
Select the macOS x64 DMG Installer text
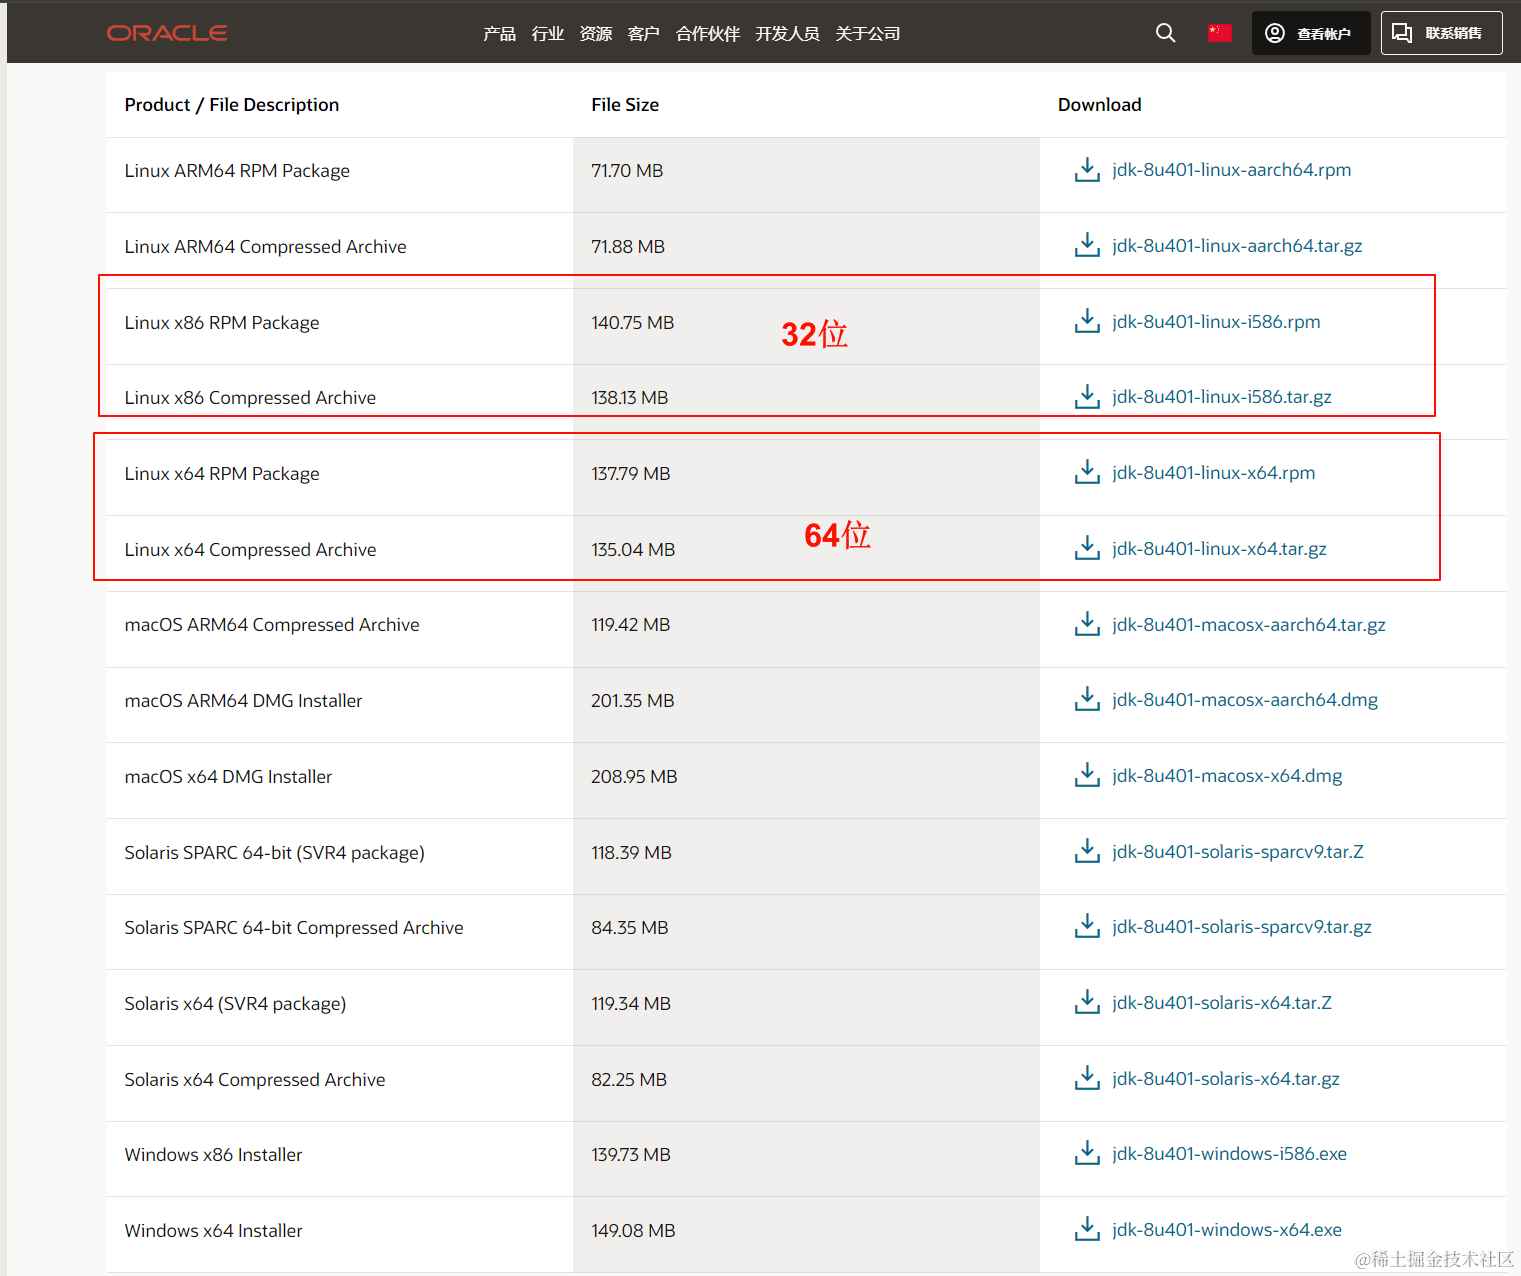tap(228, 777)
